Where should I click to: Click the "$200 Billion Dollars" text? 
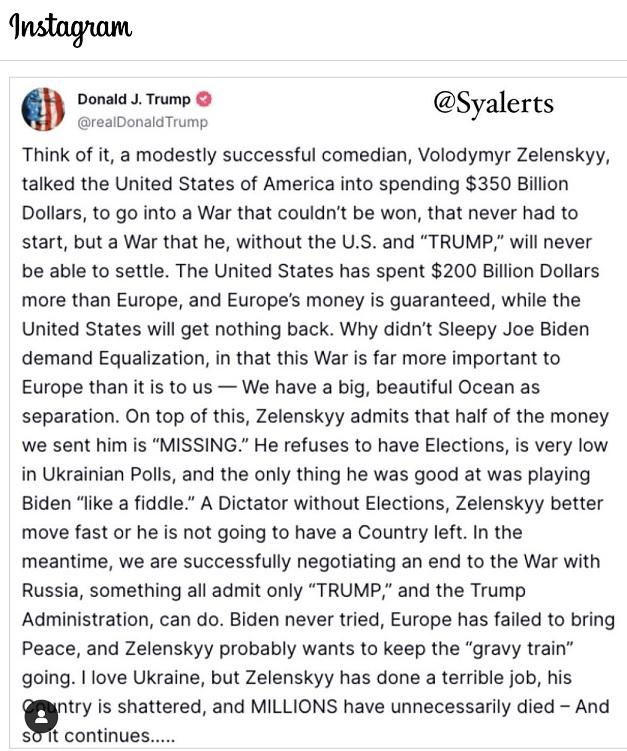pos(515,271)
